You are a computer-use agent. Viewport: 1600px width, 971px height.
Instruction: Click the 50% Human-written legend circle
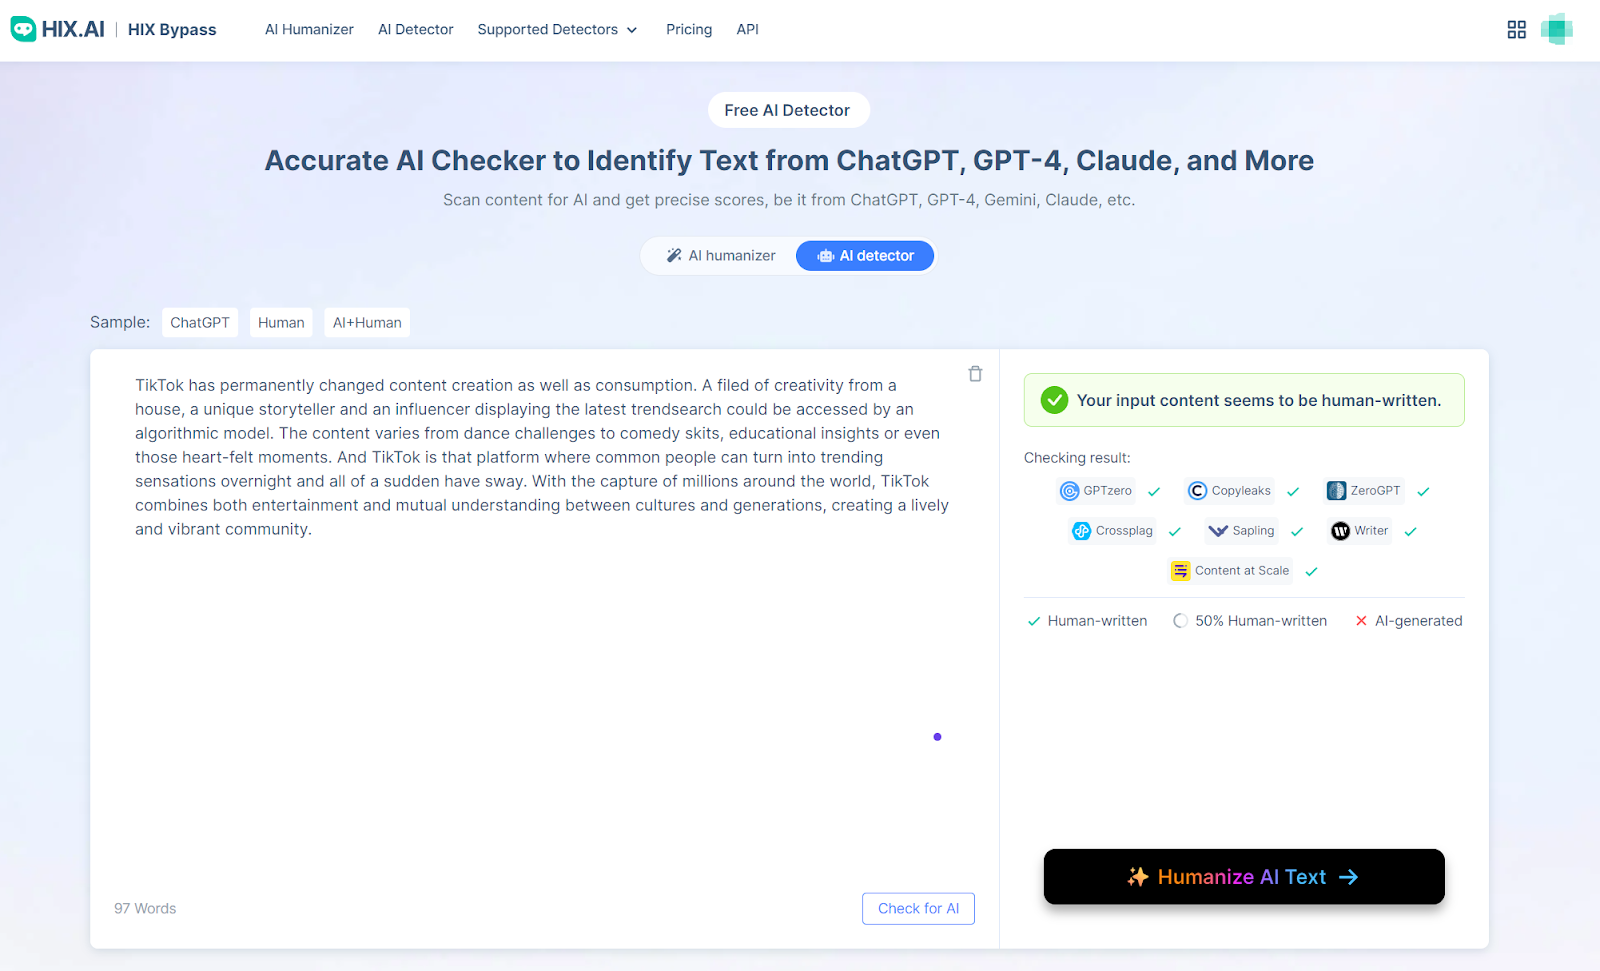(x=1181, y=621)
